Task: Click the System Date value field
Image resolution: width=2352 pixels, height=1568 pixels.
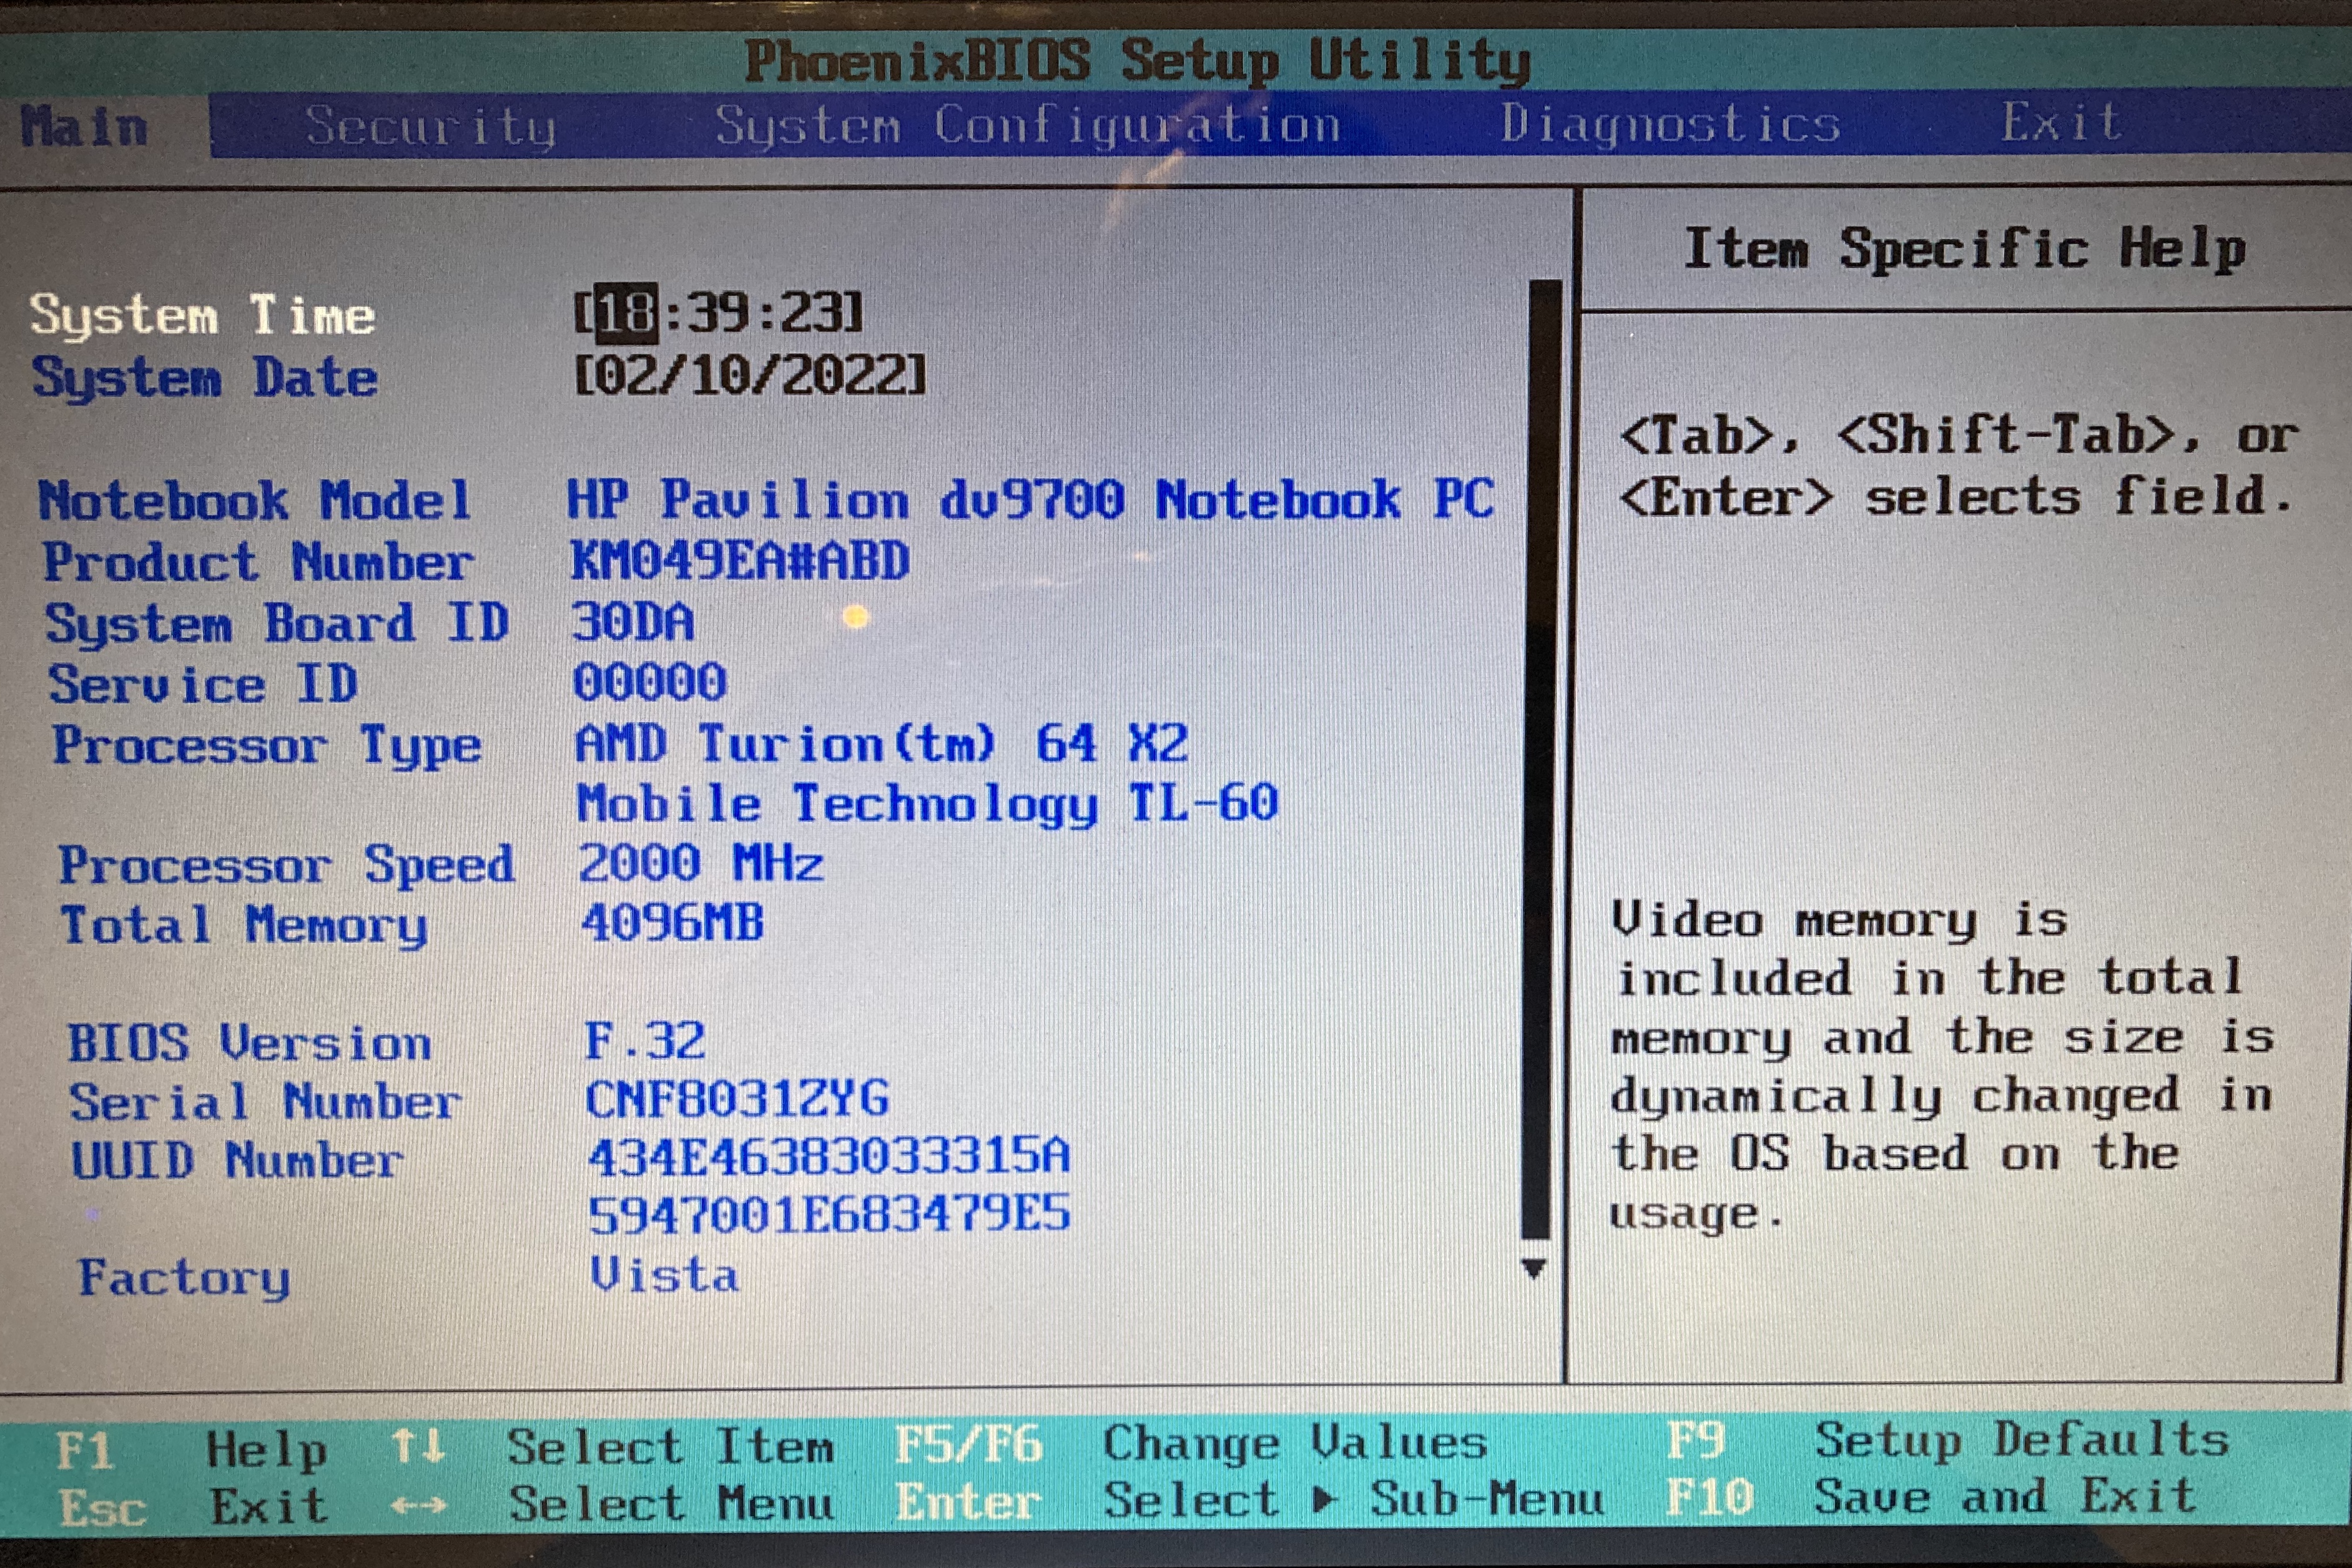Action: tap(750, 377)
